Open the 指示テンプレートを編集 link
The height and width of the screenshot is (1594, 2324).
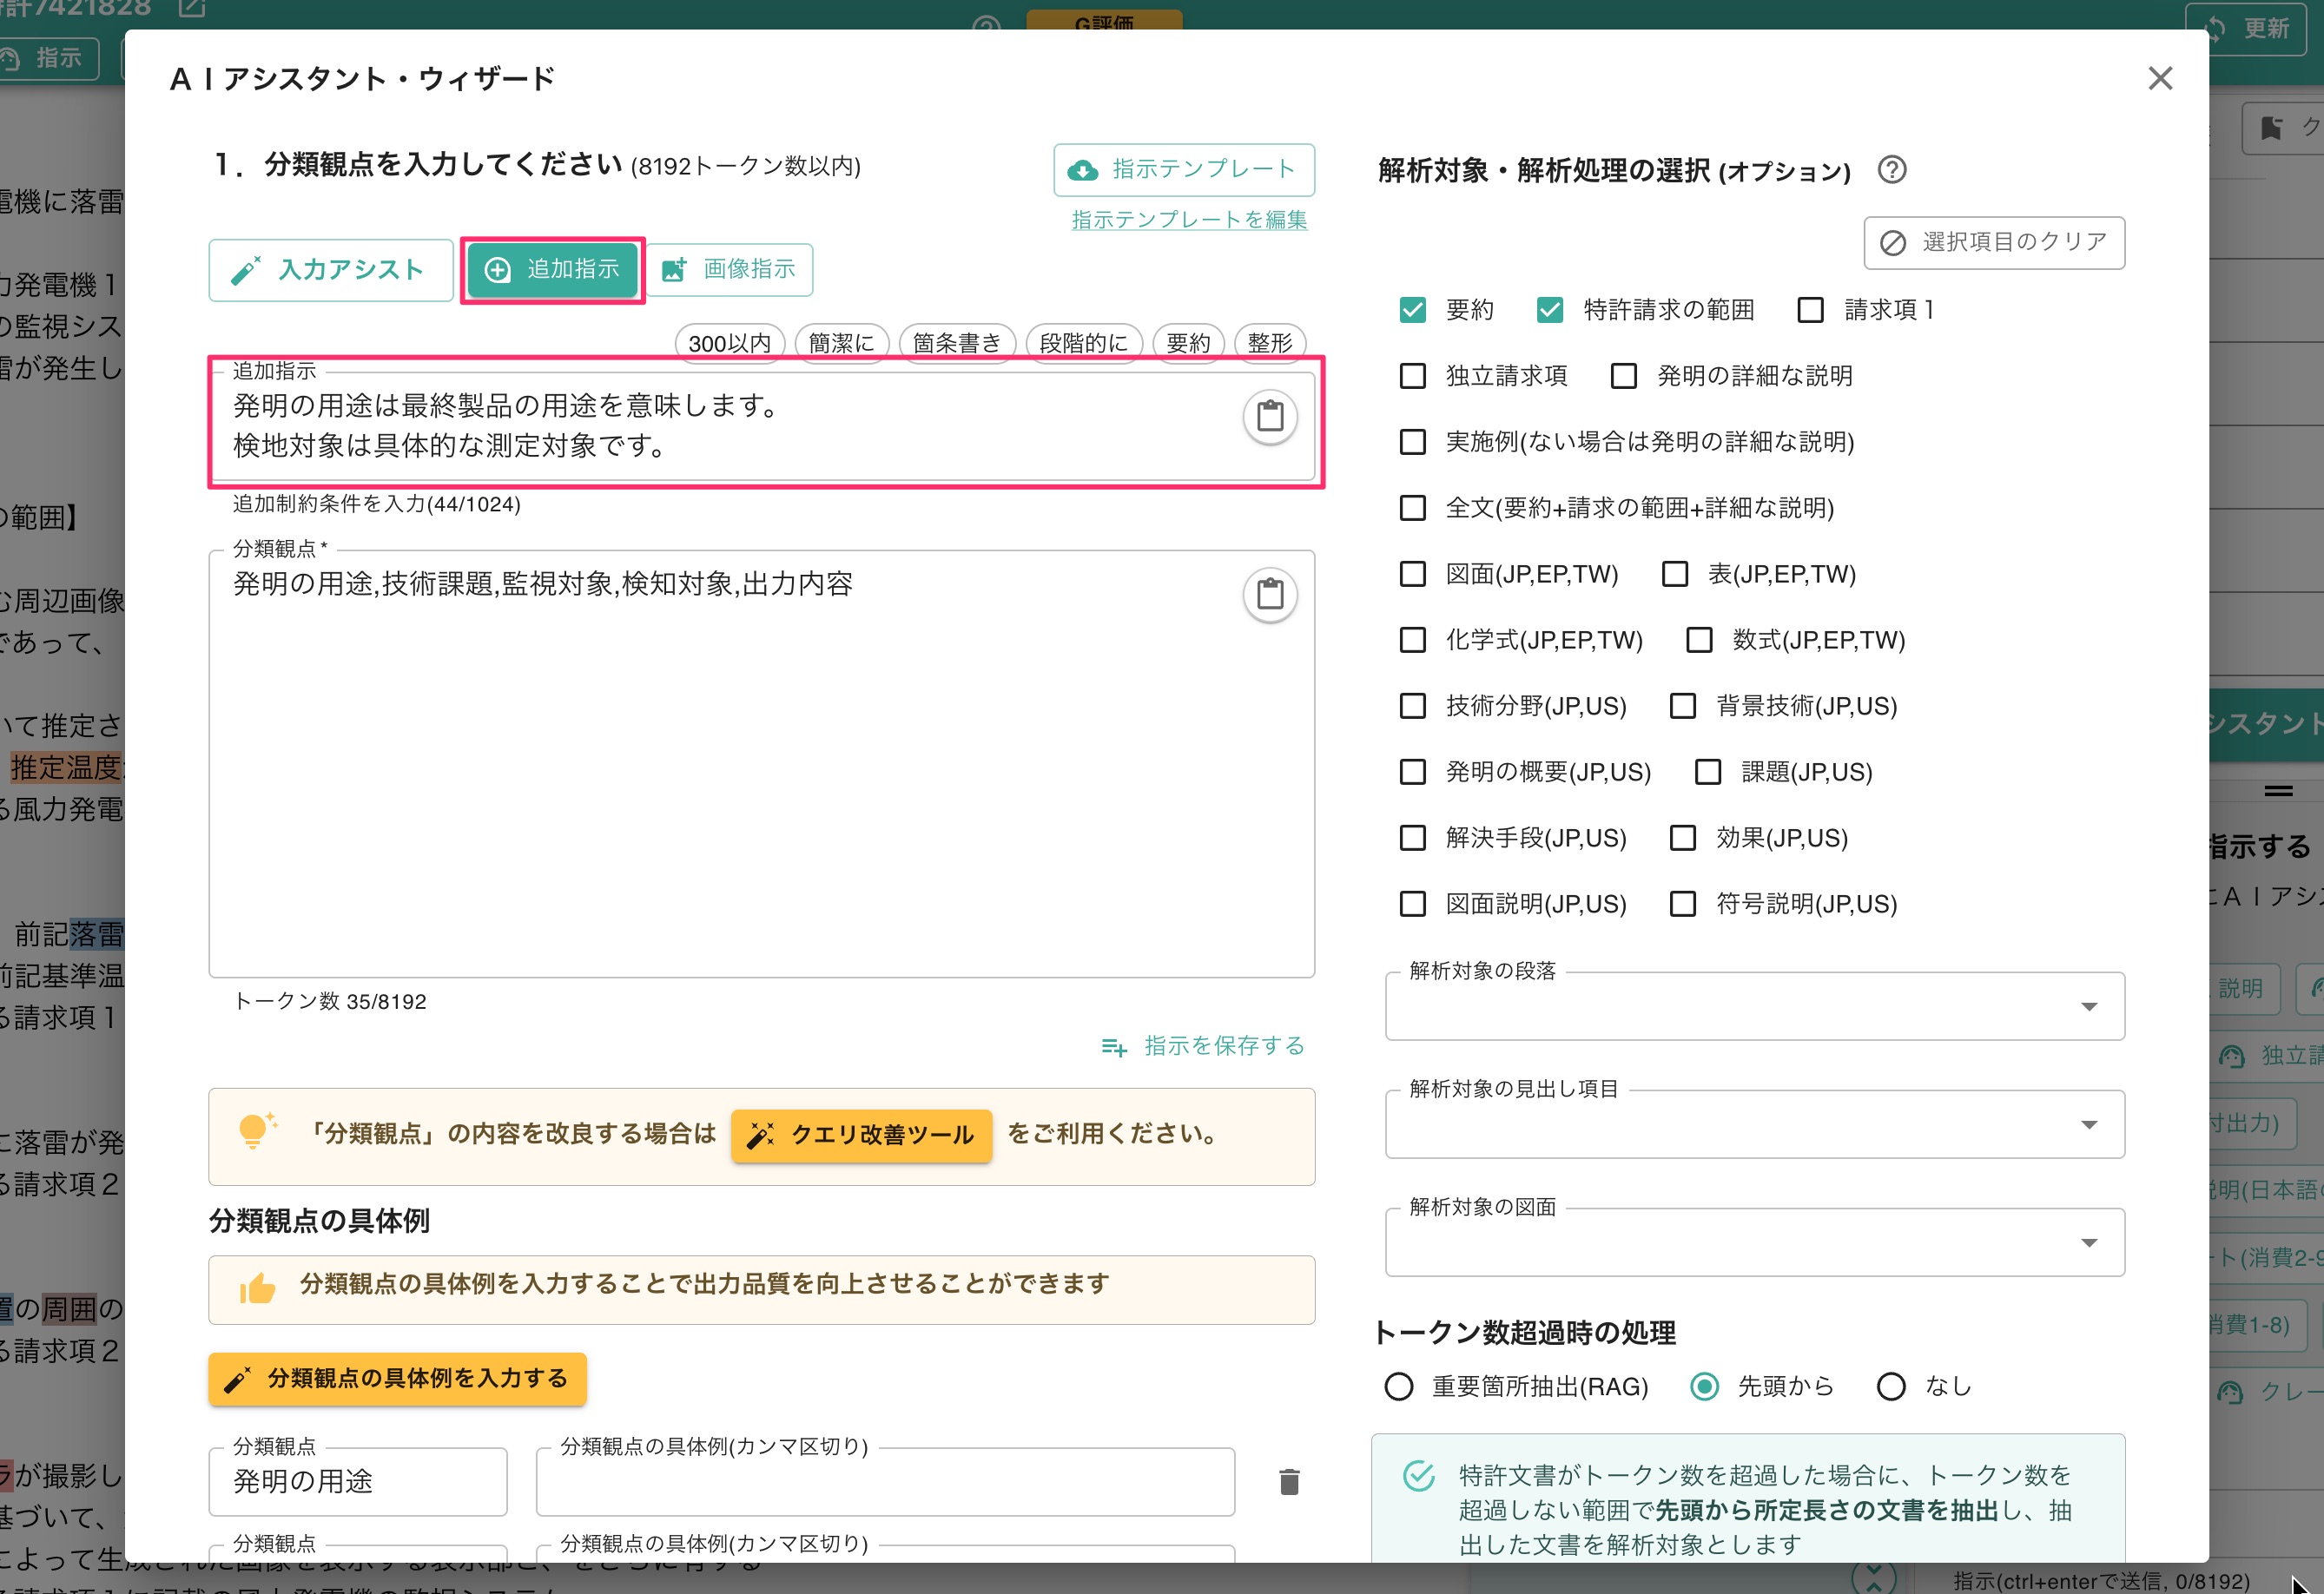point(1189,220)
